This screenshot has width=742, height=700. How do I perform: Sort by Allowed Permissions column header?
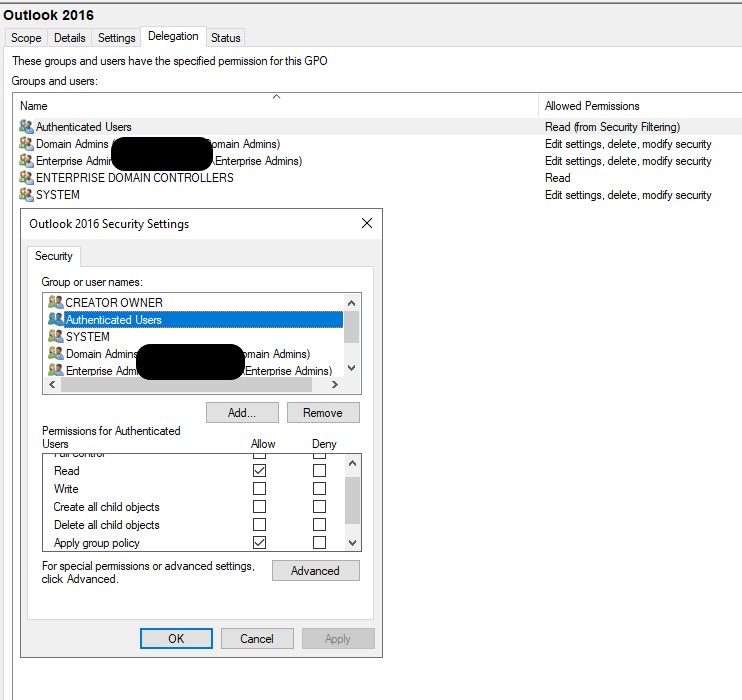640,106
